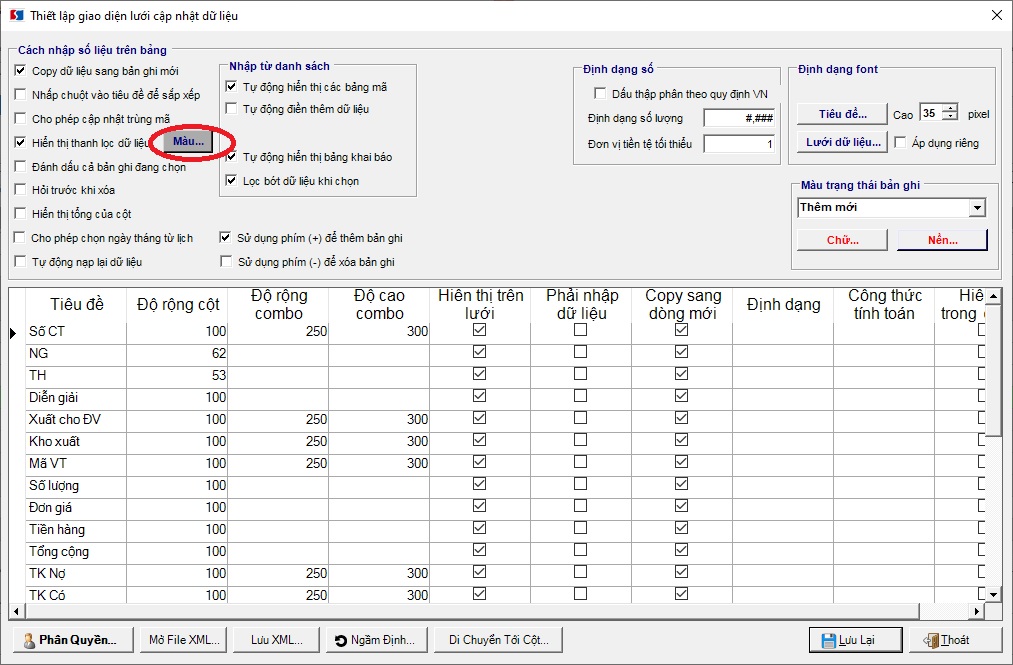Check Phải nhập dữ liệu for NG row
The width and height of the screenshot is (1013, 665).
click(581, 352)
